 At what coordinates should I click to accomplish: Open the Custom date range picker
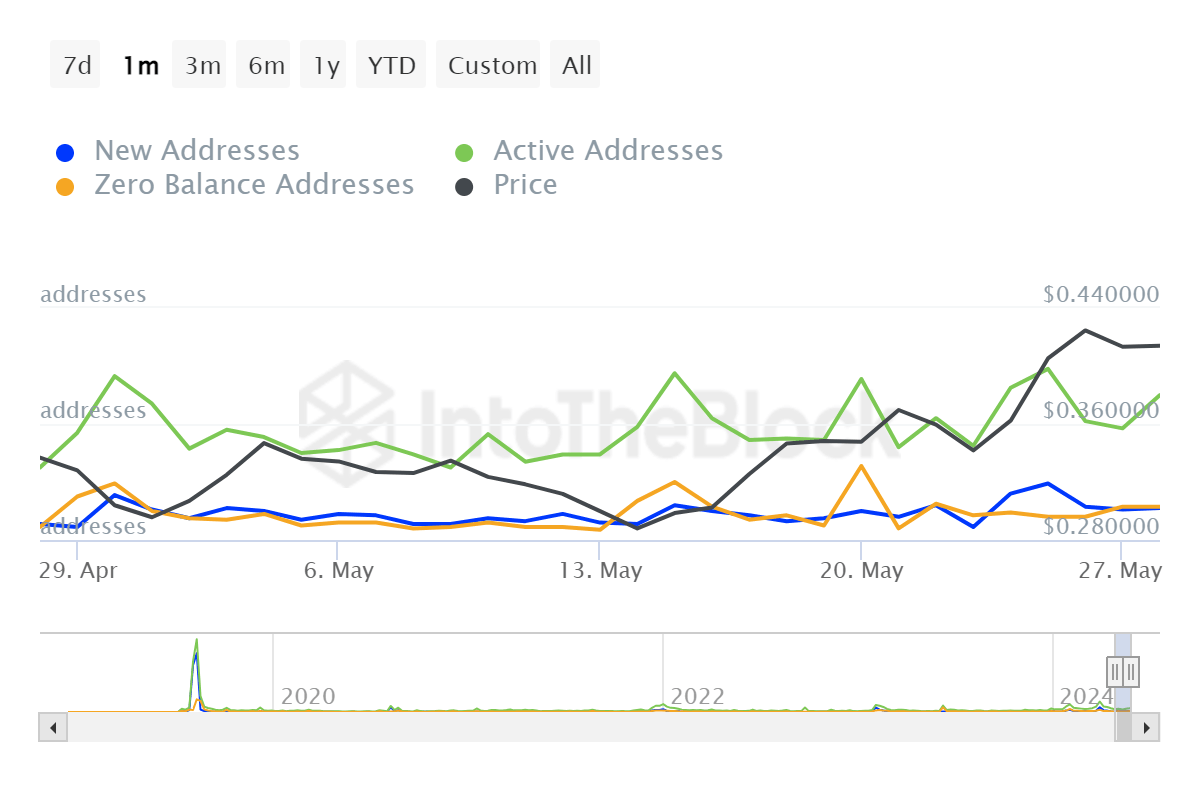point(491,66)
